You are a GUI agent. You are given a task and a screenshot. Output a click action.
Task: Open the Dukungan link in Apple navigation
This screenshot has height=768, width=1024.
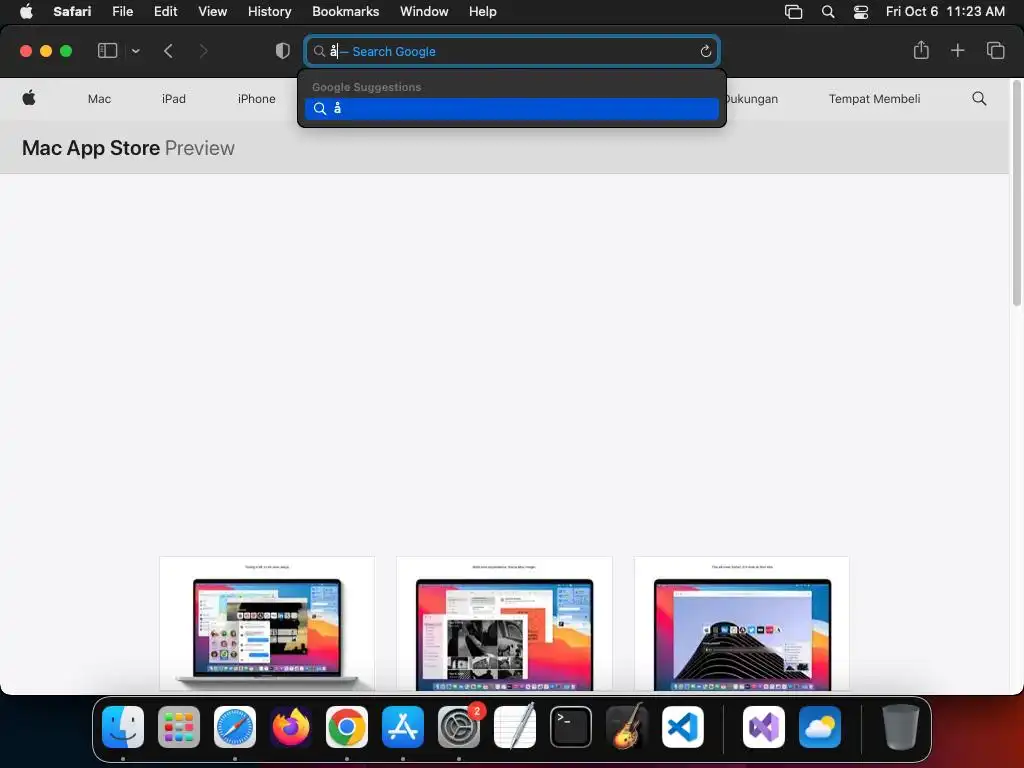pyautogui.click(x=752, y=99)
